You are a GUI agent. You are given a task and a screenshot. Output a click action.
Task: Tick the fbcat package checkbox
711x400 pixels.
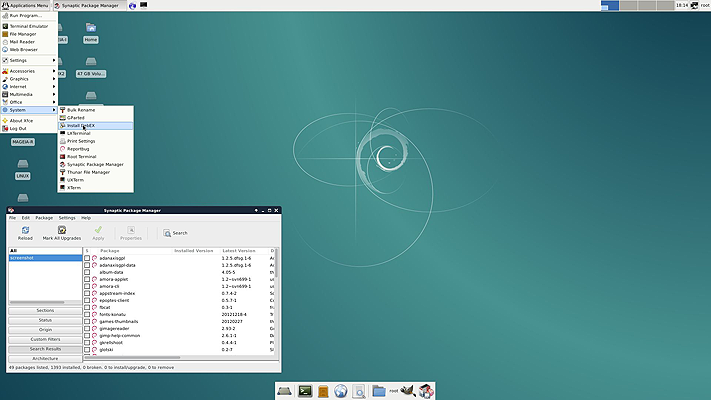tap(87, 307)
